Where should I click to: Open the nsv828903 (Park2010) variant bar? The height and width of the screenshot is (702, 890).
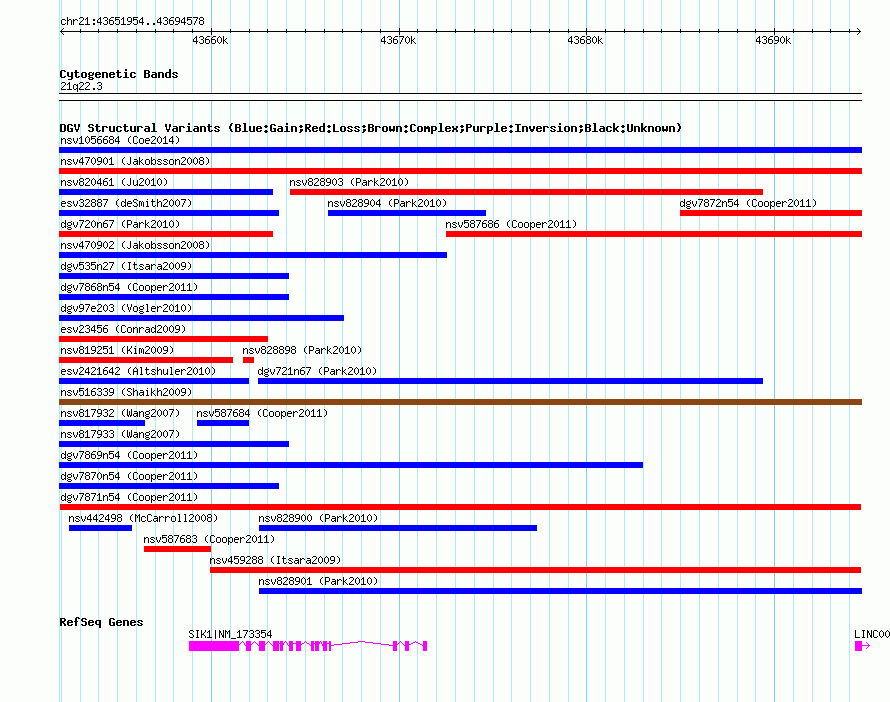click(526, 192)
